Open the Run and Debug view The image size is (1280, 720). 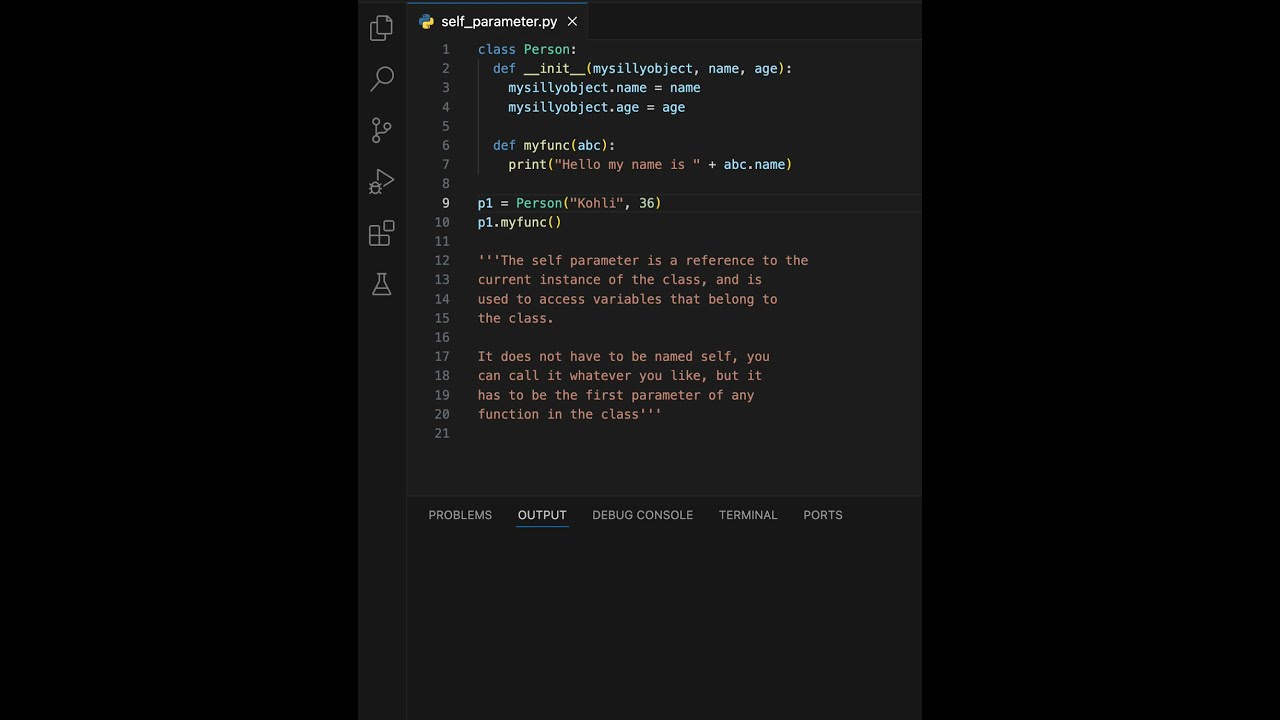(x=381, y=181)
